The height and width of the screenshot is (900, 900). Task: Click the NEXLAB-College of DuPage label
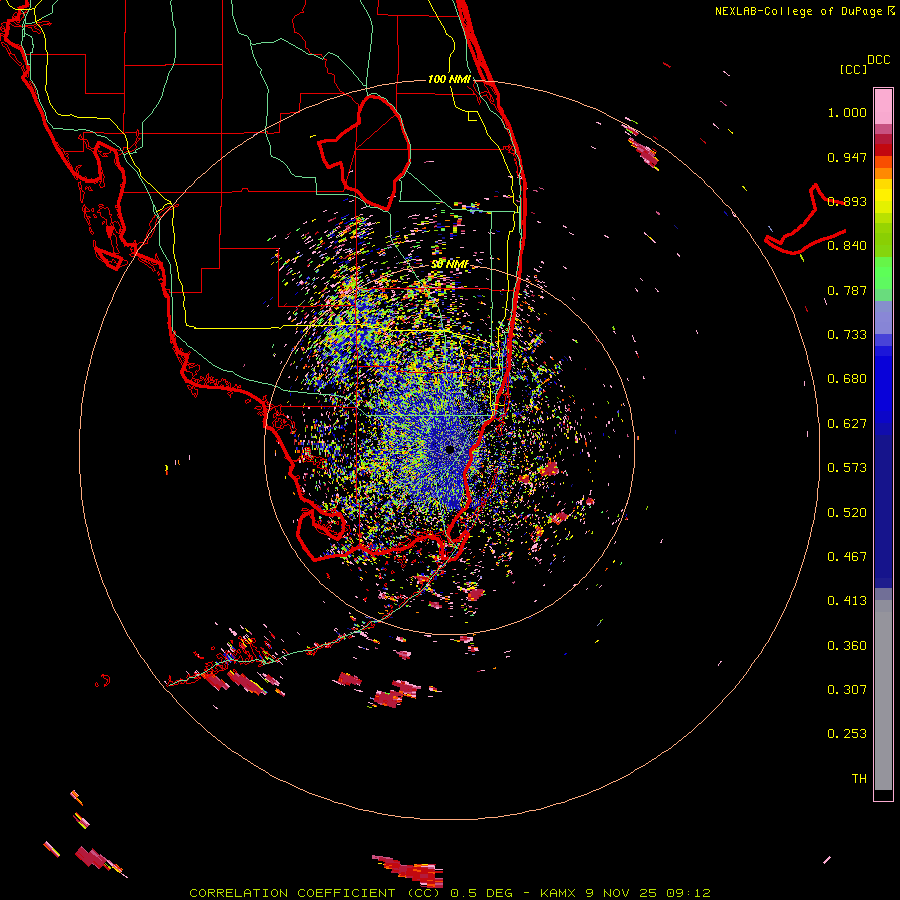798,11
